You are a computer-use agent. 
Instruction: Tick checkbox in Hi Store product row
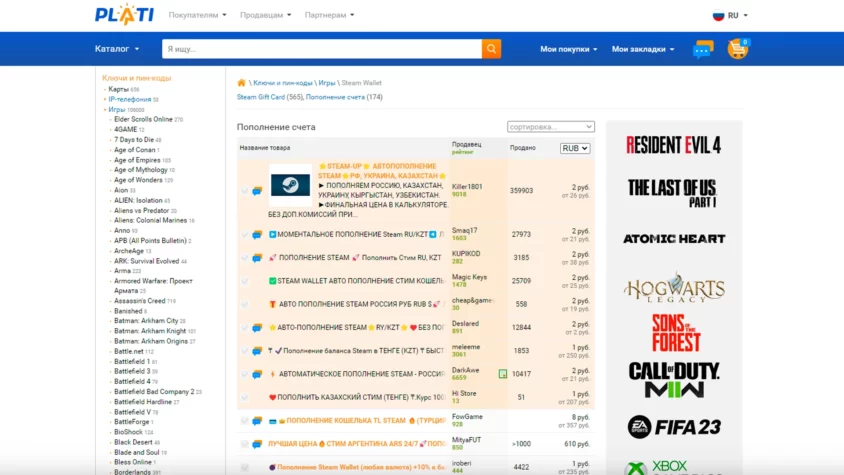[x=245, y=397]
